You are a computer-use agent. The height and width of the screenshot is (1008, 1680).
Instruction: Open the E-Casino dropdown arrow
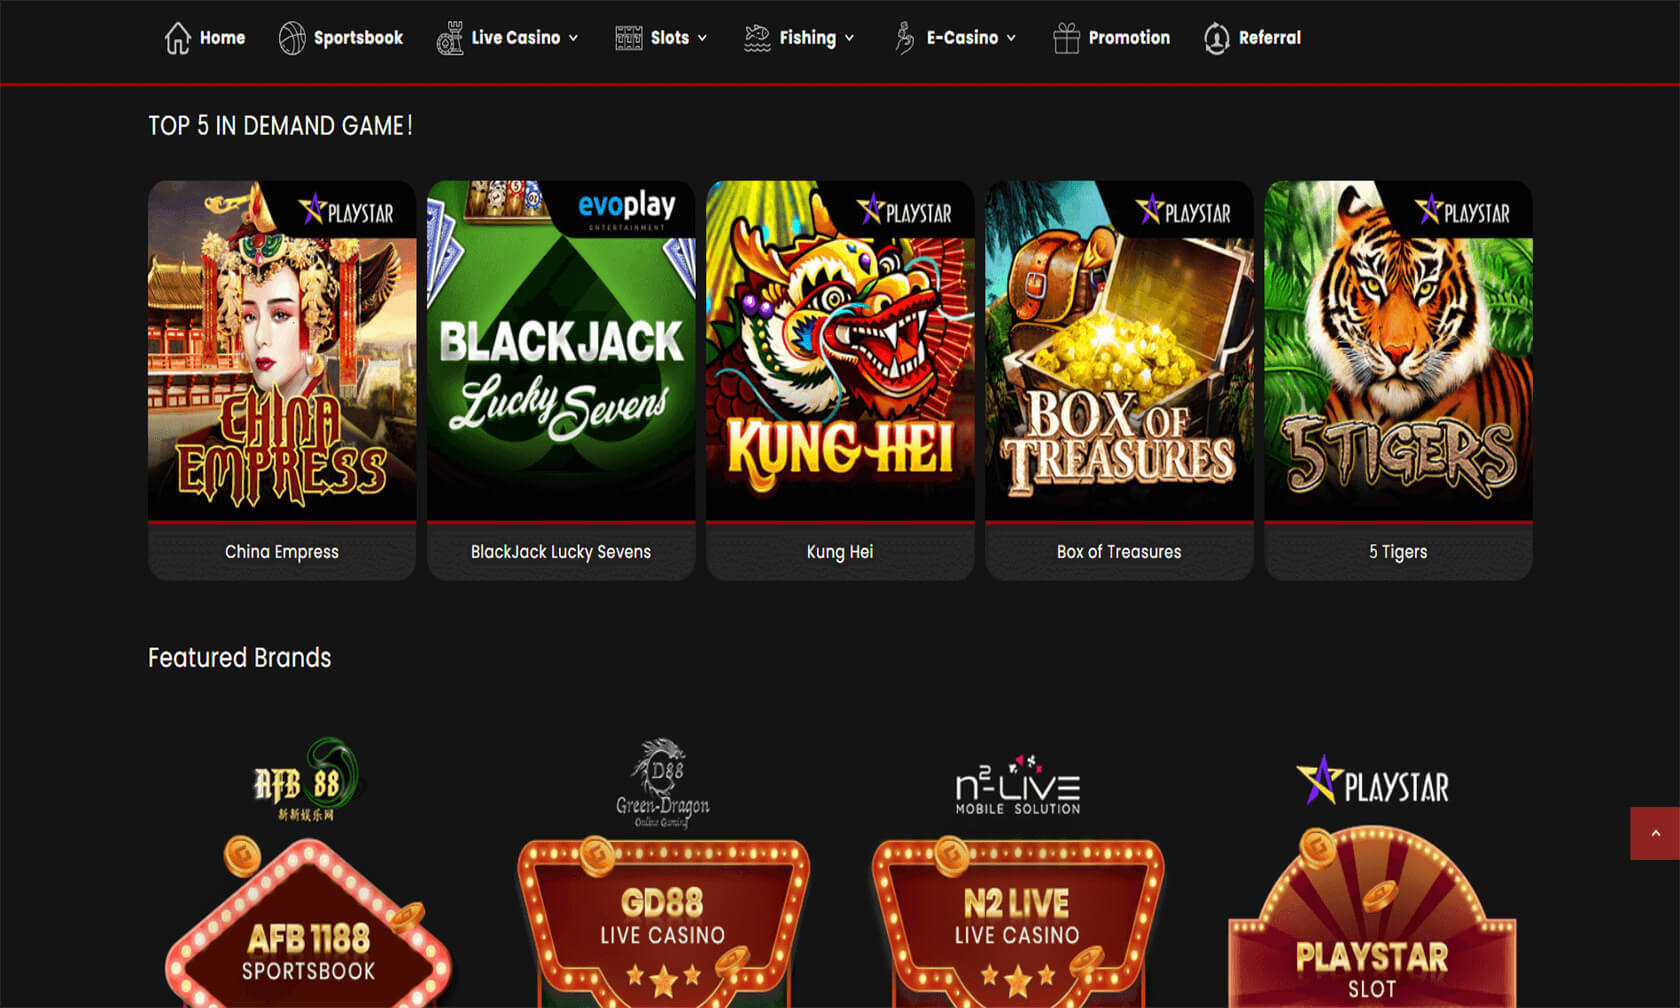point(1011,38)
